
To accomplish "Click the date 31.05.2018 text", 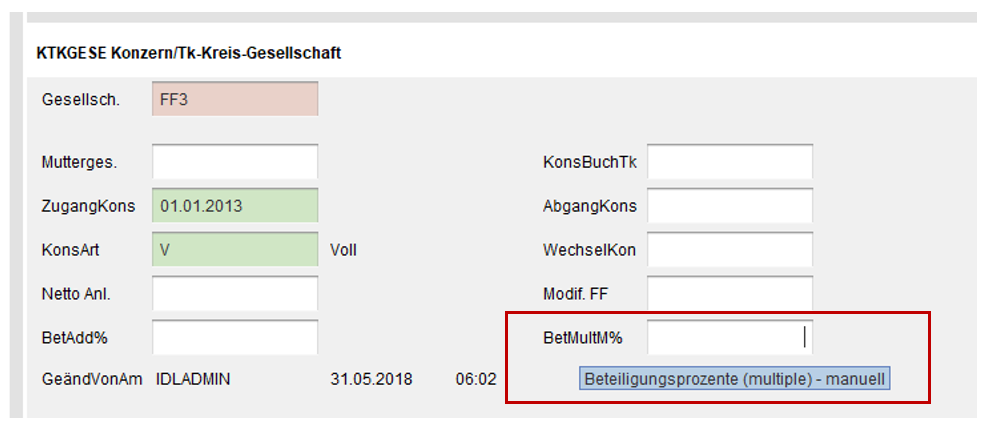I will click(371, 380).
